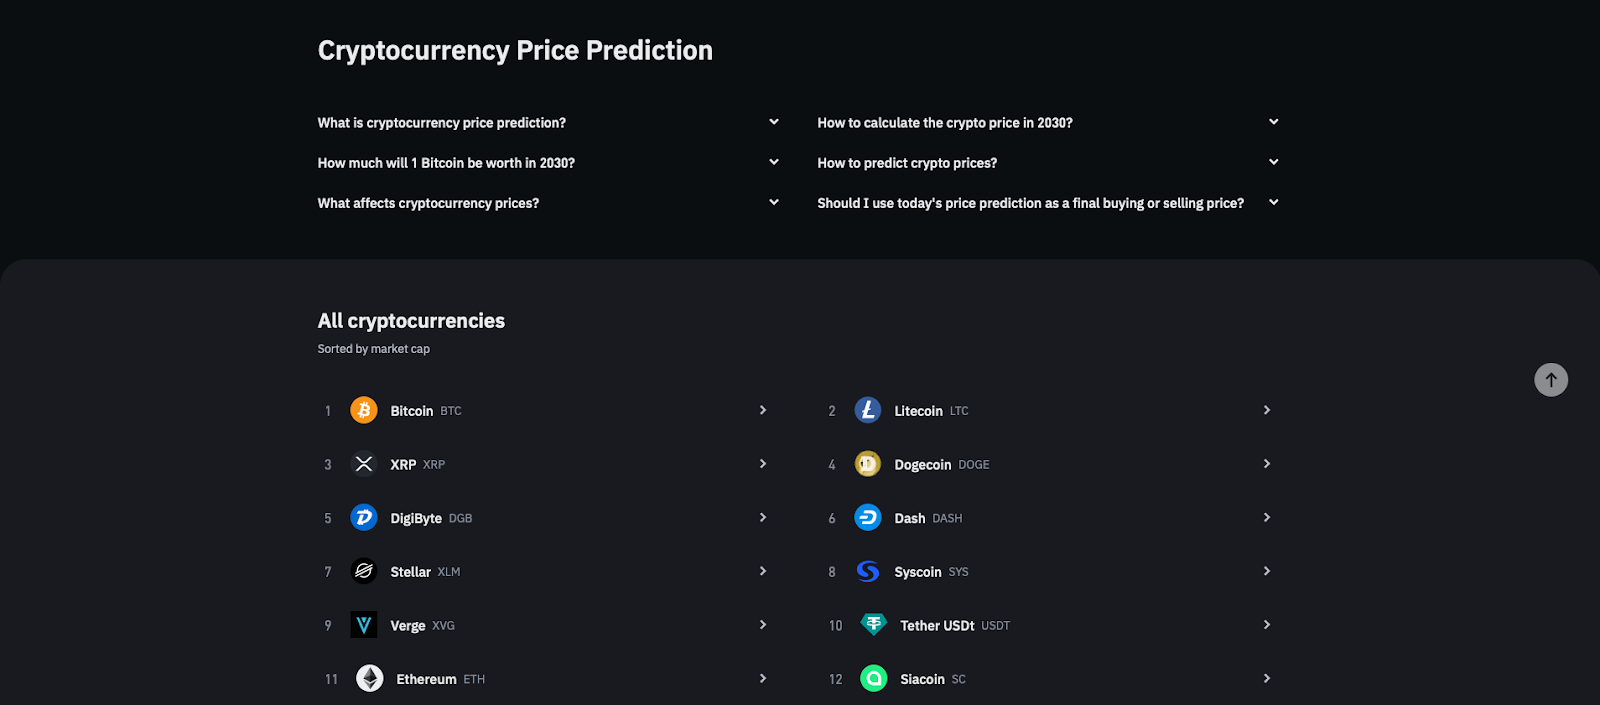Select the Ethereum ETH logo
The width and height of the screenshot is (1600, 705).
(x=370, y=678)
